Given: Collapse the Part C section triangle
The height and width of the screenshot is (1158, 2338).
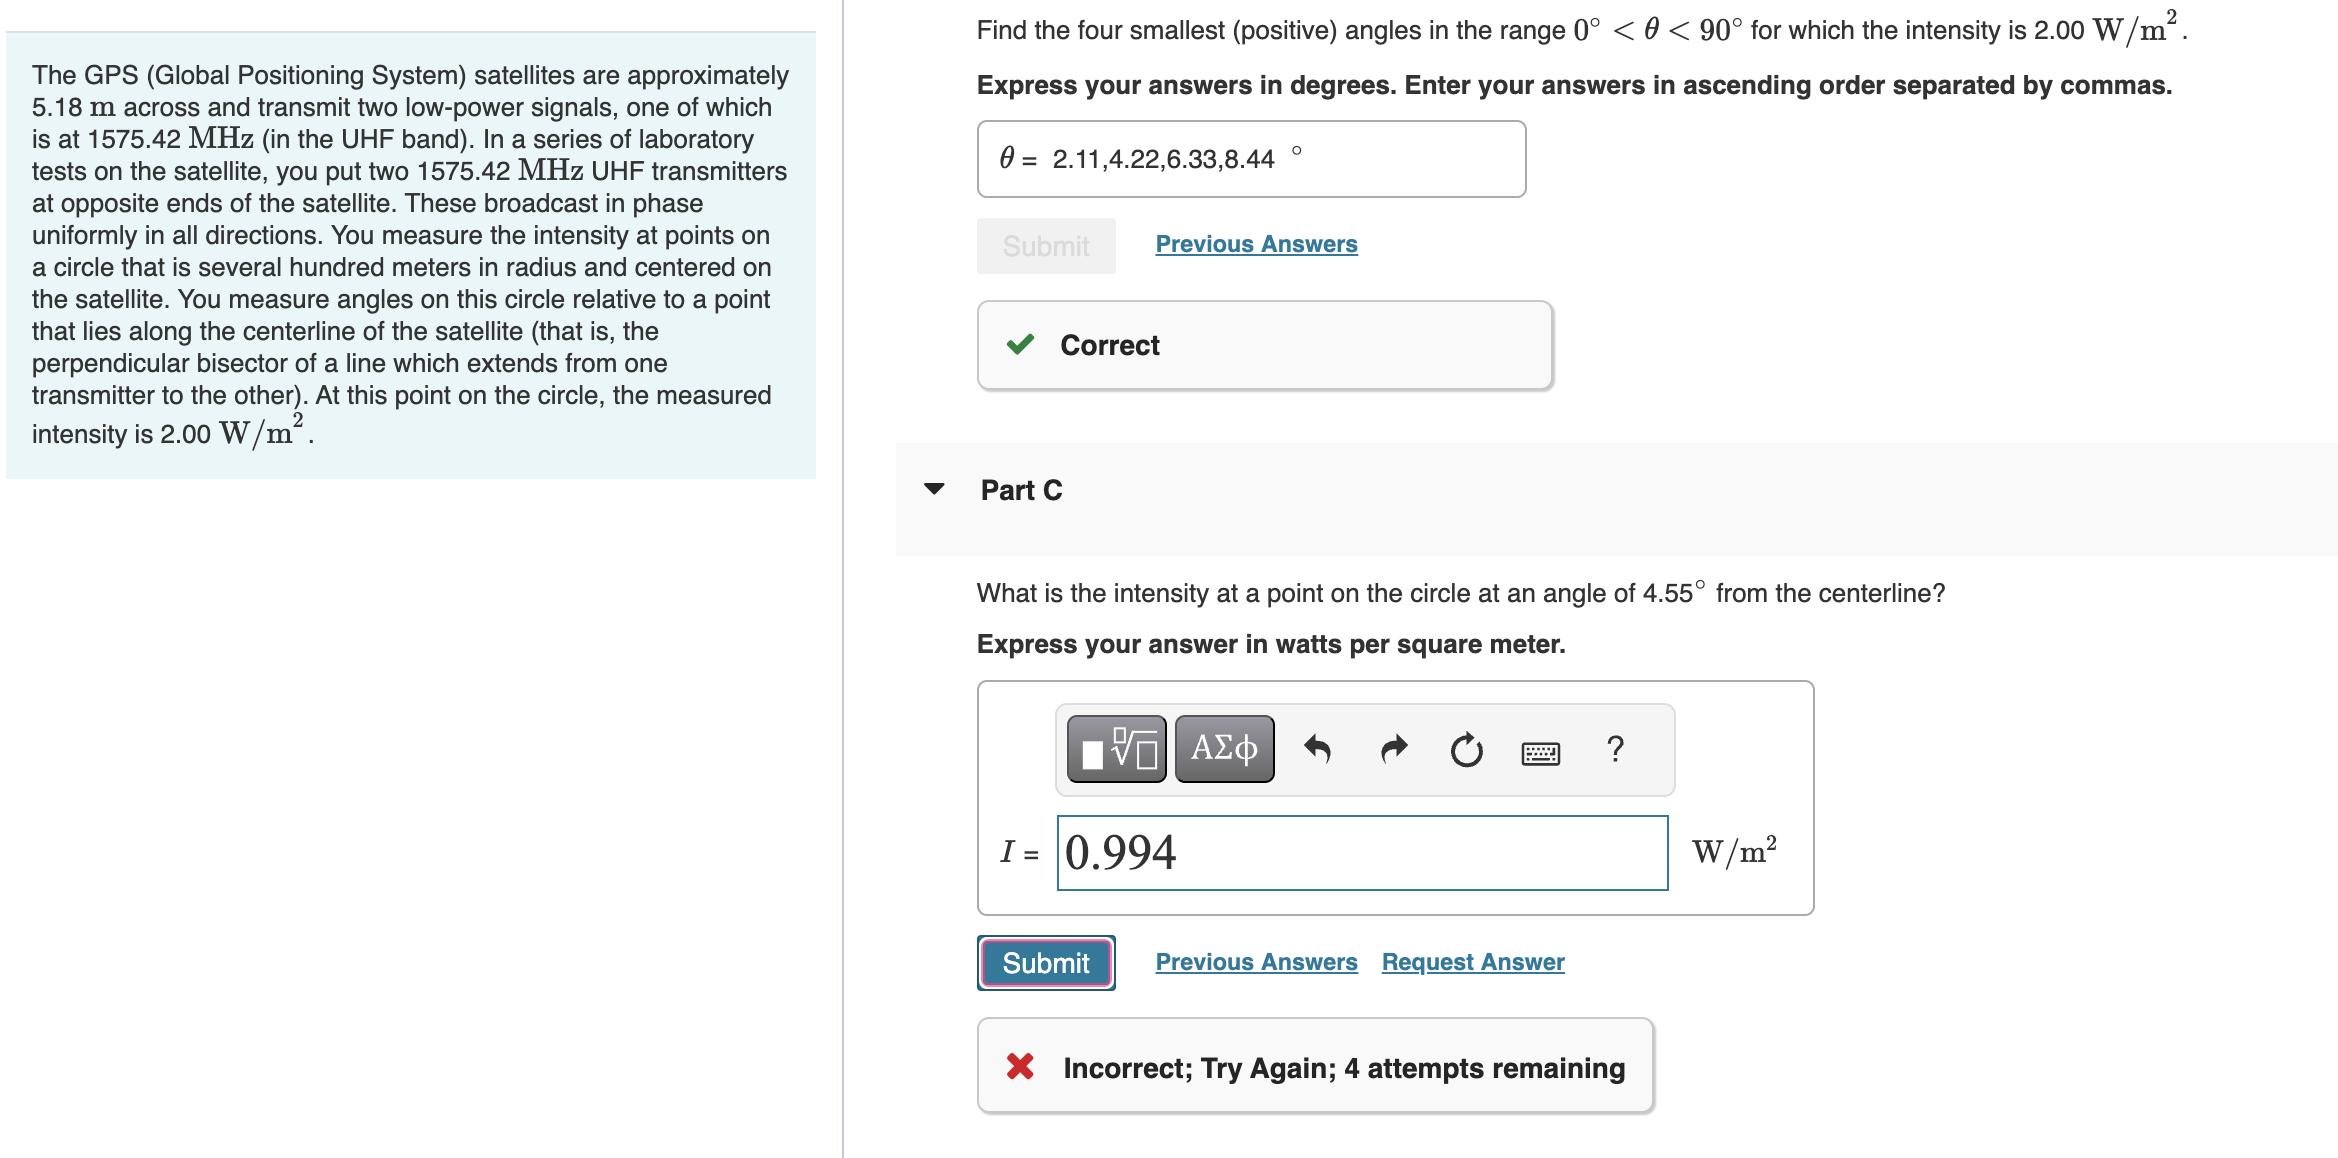Looking at the screenshot, I should tap(934, 489).
